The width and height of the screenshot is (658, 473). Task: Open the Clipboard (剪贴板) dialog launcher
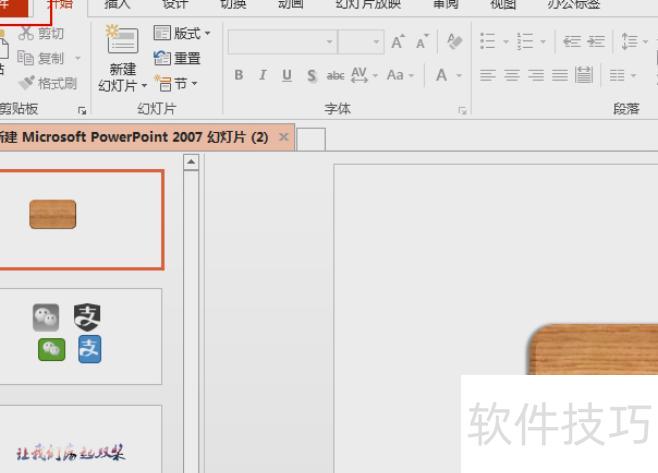click(x=82, y=110)
